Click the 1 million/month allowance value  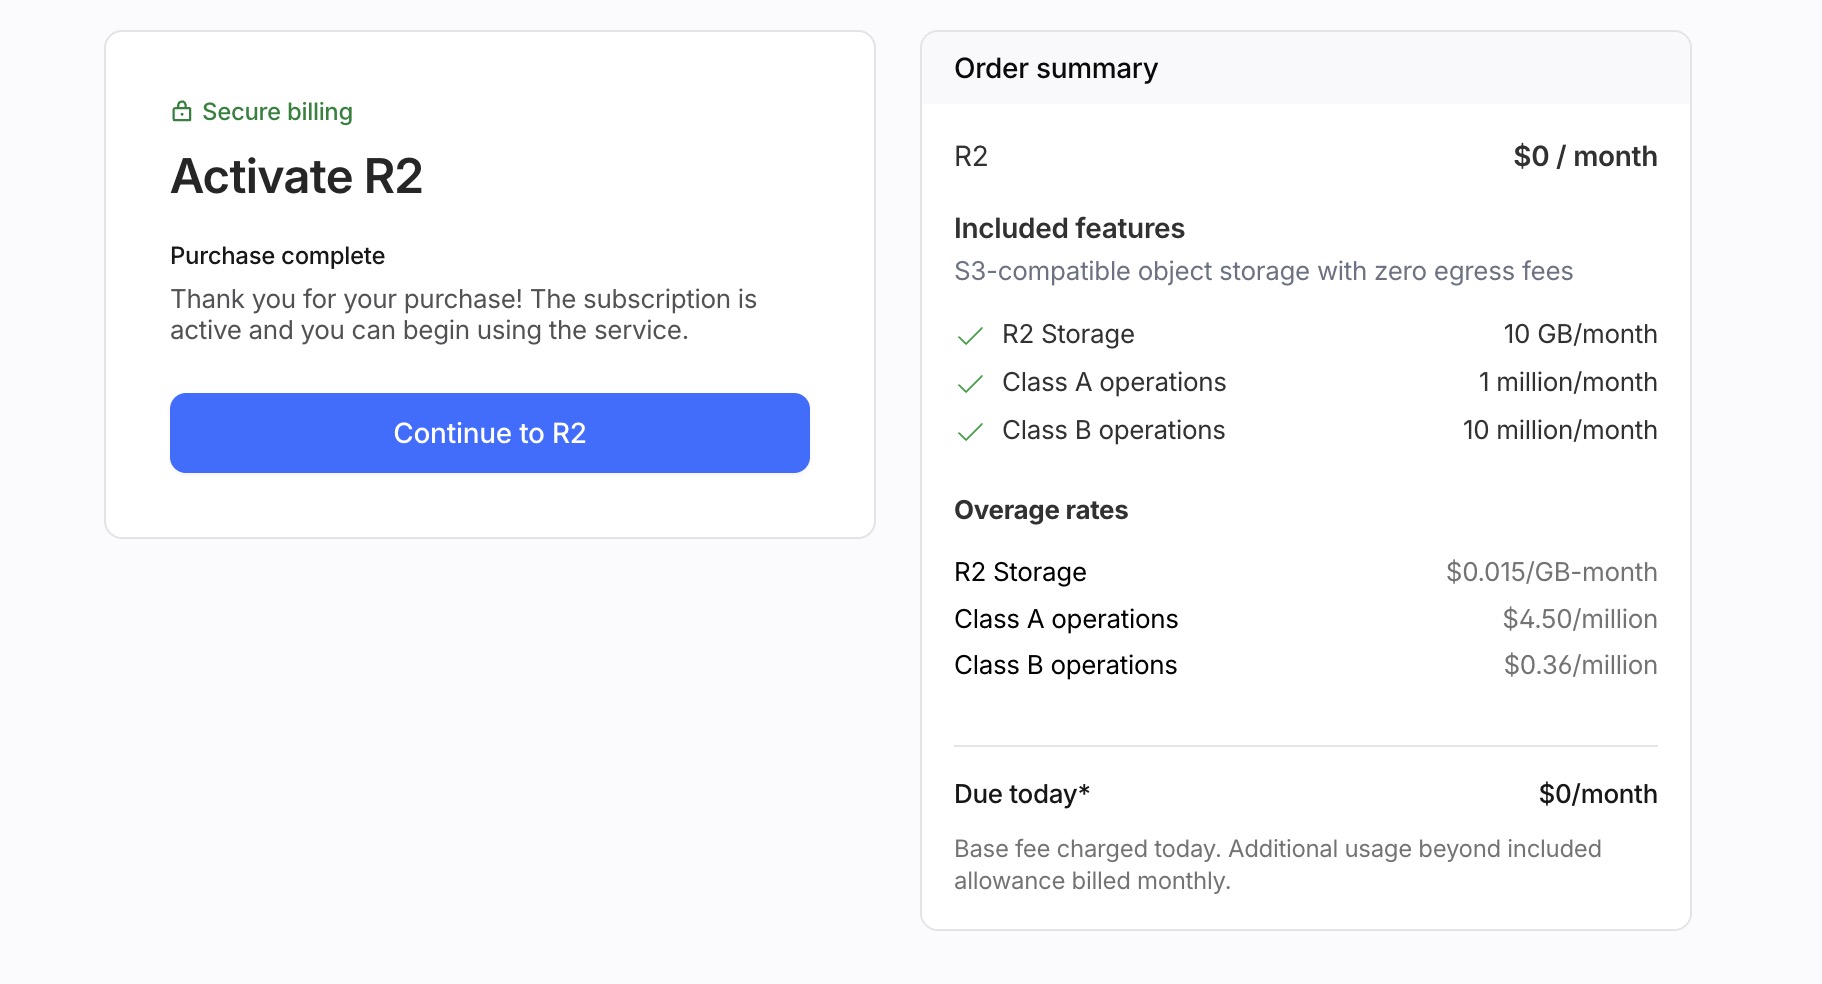(x=1568, y=382)
